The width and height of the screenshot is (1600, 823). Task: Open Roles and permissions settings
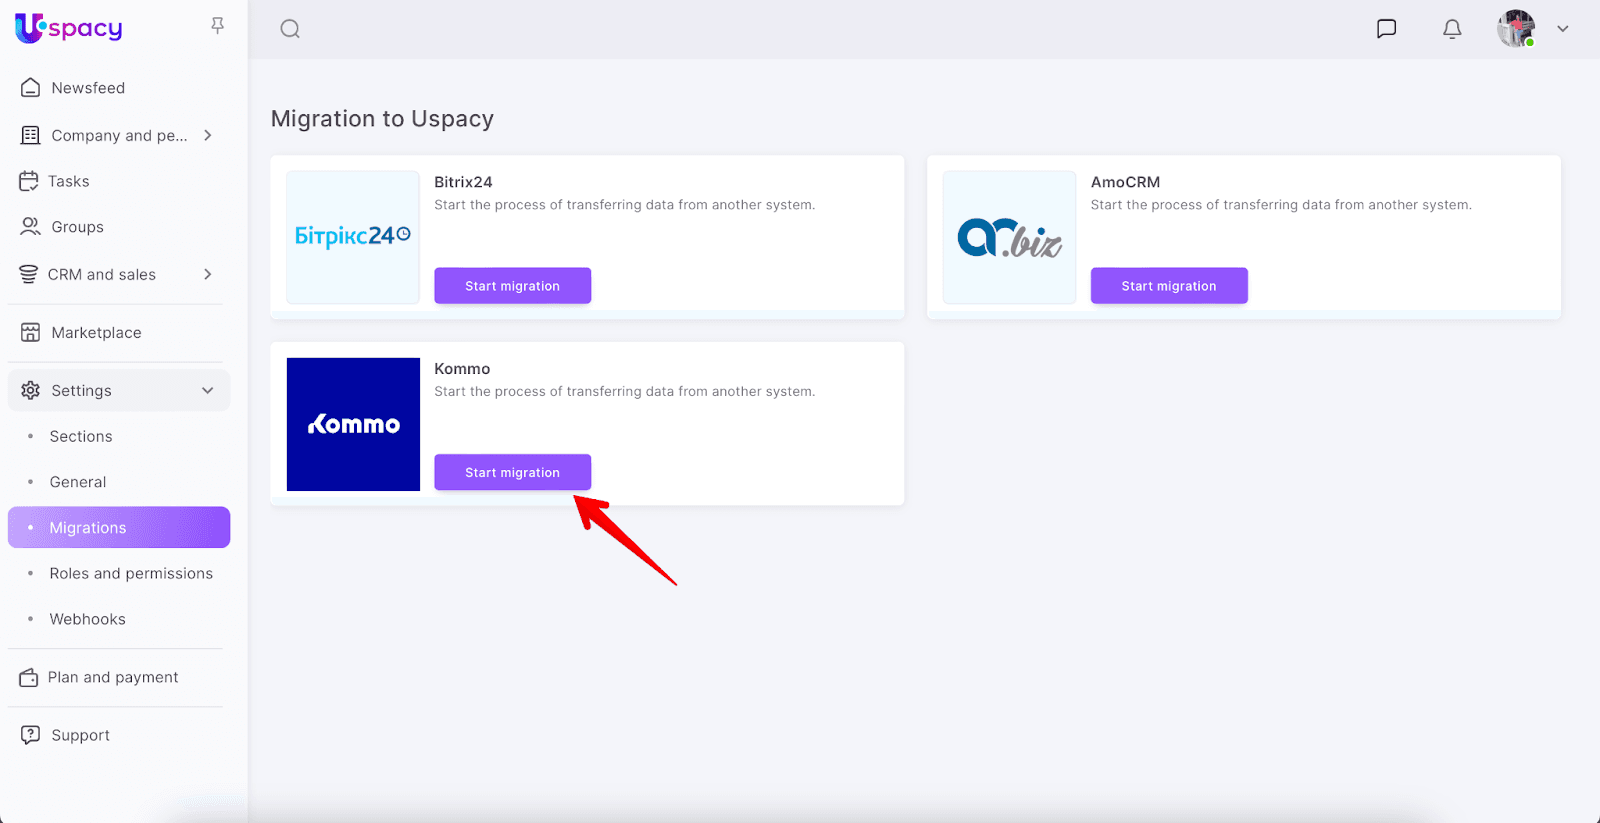[131, 574]
